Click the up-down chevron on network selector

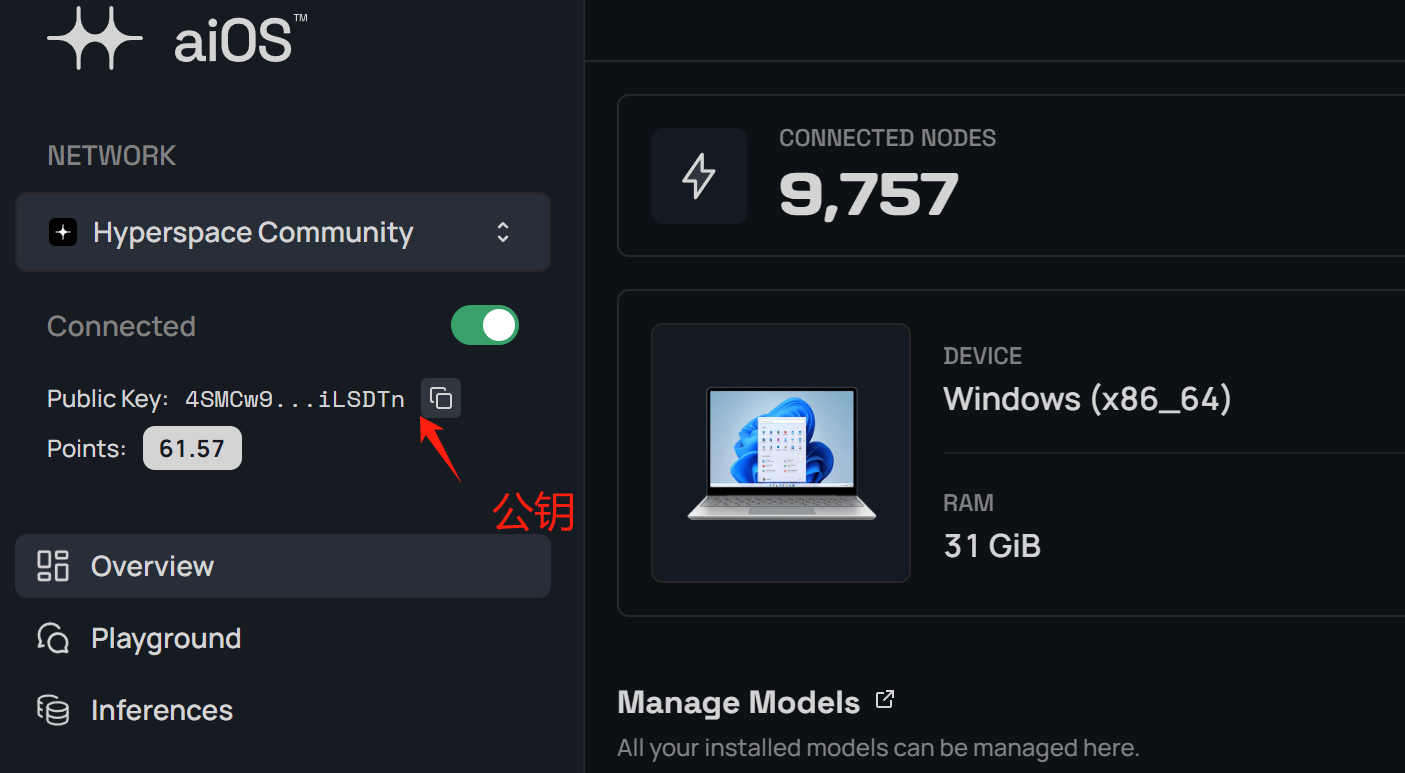point(503,233)
